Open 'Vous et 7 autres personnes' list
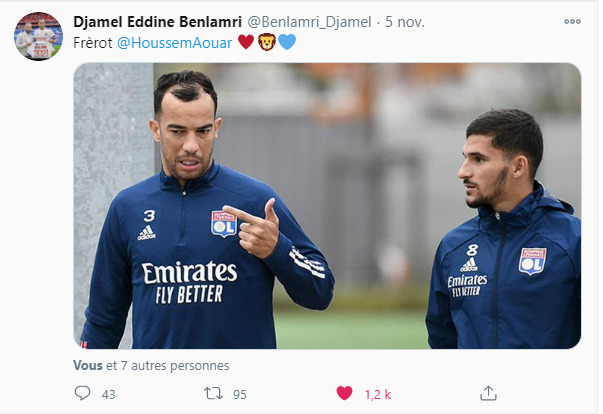603x414 pixels. click(x=151, y=365)
